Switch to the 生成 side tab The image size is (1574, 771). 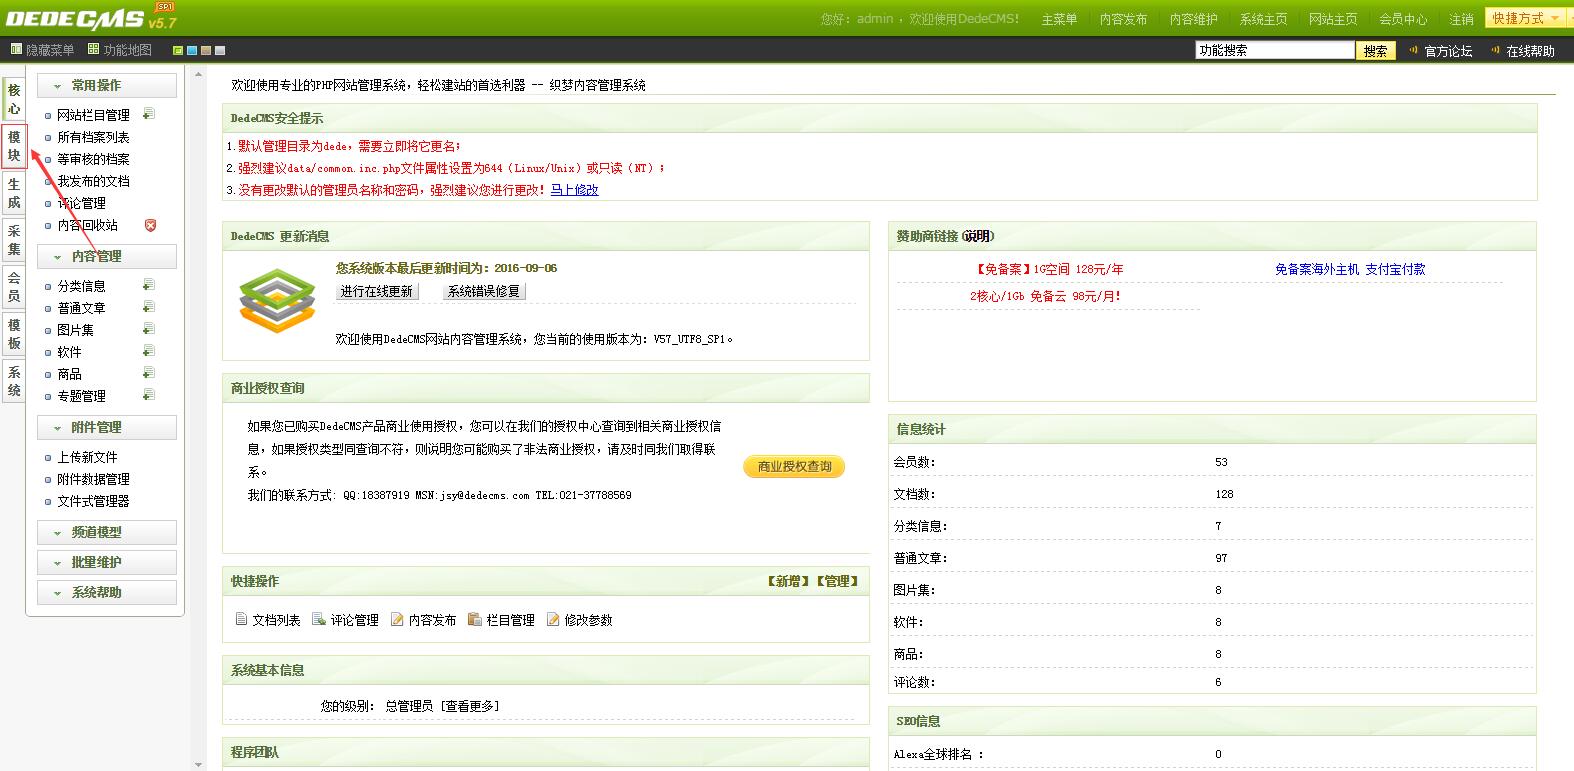pyautogui.click(x=14, y=194)
